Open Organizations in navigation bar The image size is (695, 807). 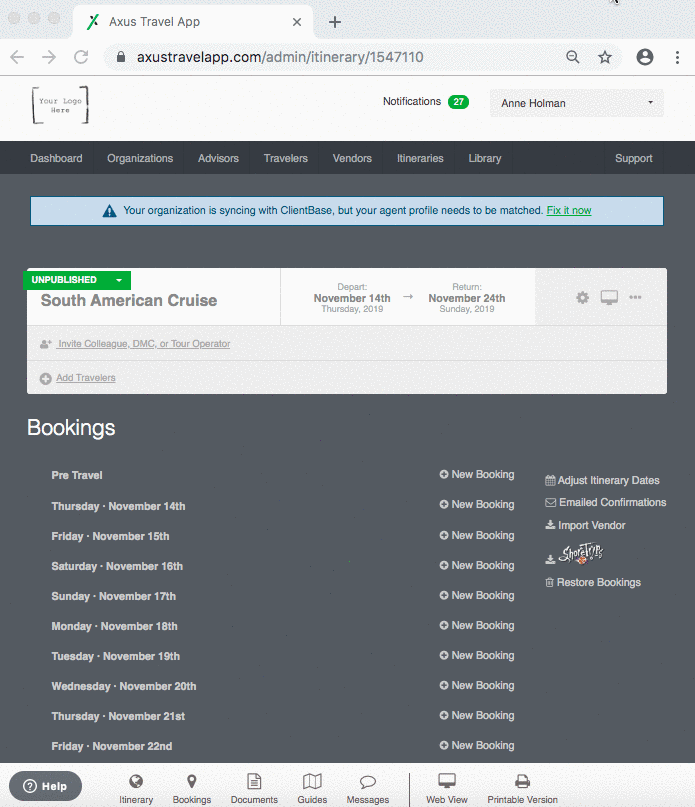tap(140, 158)
